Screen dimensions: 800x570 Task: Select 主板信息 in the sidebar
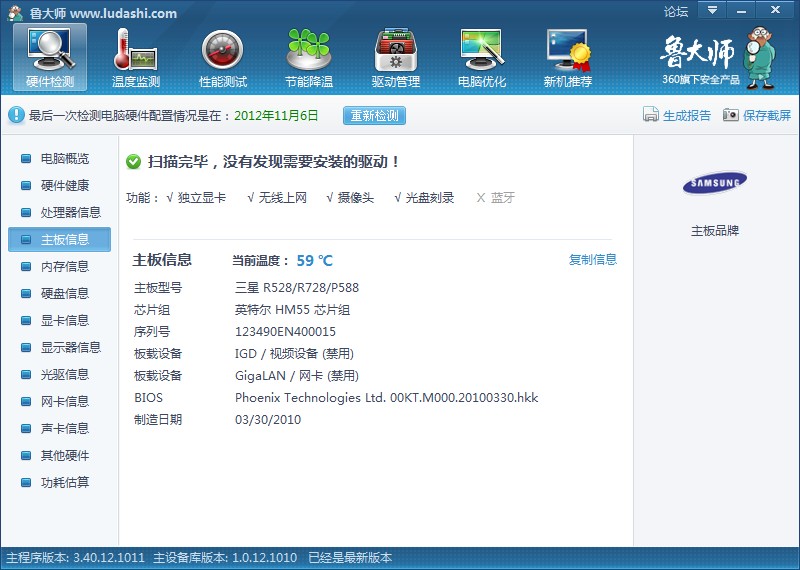pos(59,239)
